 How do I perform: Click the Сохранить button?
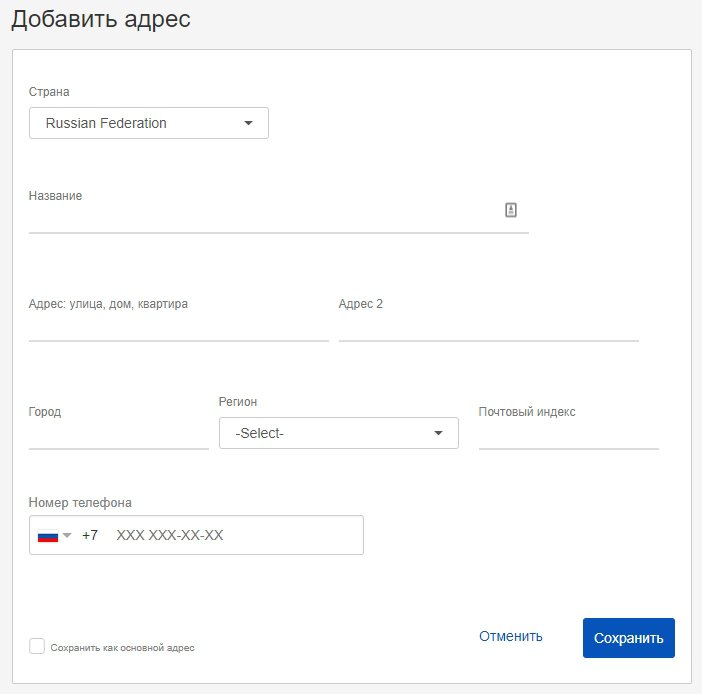[x=629, y=638]
